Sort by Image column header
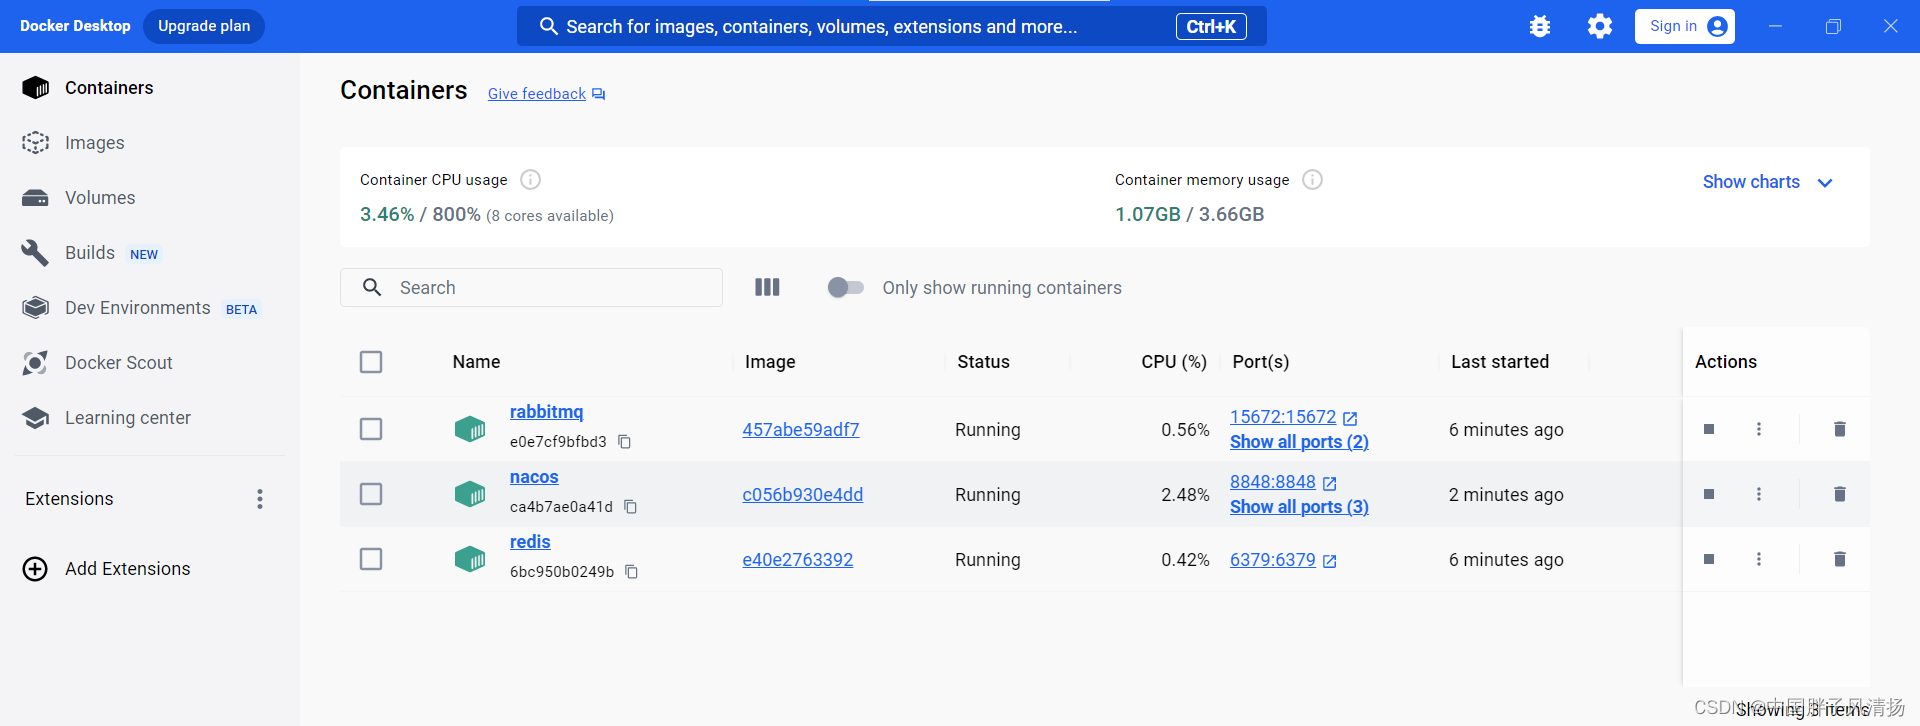Screen dimensions: 1920x726 tap(770, 362)
